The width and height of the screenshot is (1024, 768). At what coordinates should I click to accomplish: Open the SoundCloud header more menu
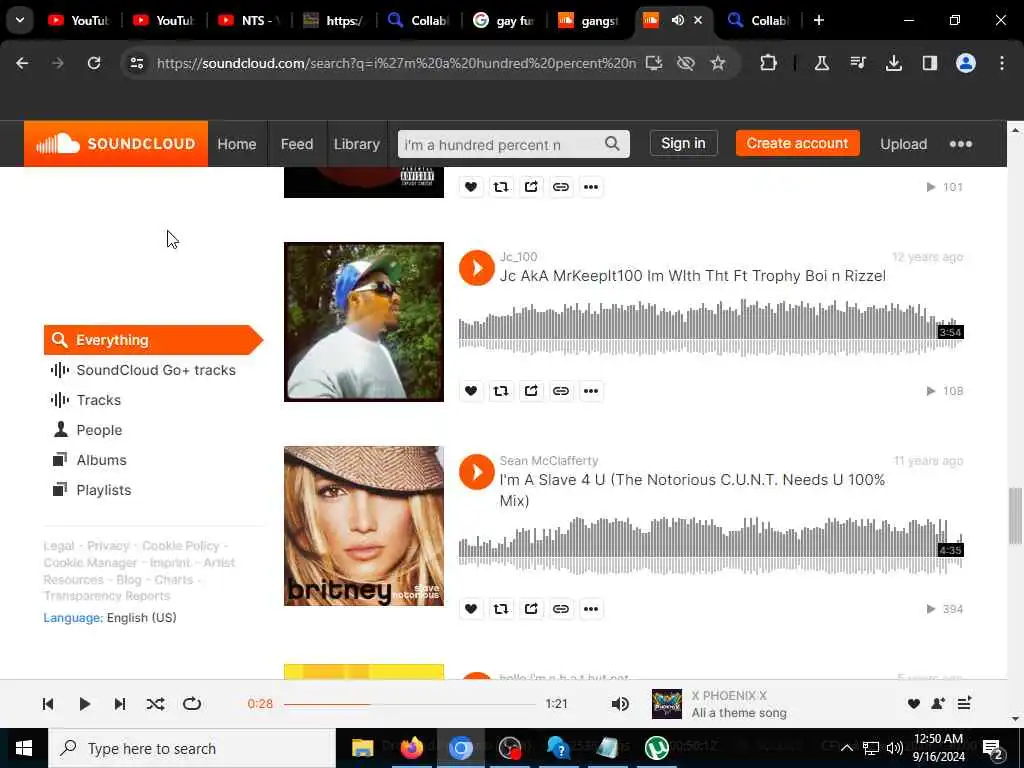tap(961, 144)
